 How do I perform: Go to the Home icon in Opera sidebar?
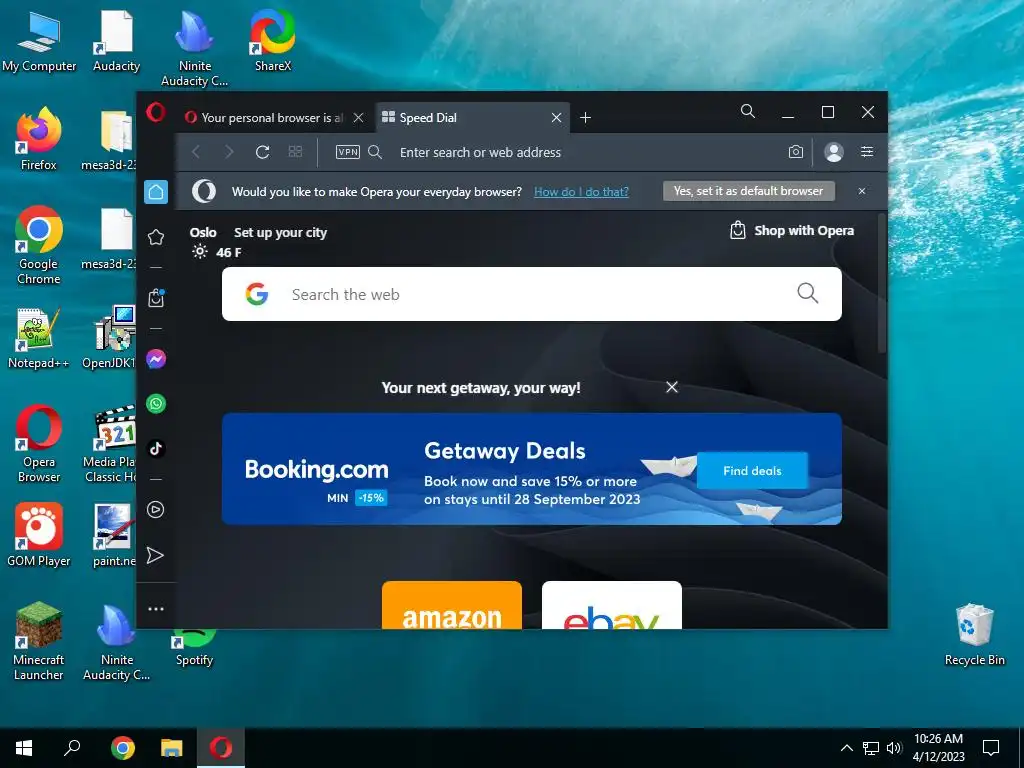[x=156, y=192]
